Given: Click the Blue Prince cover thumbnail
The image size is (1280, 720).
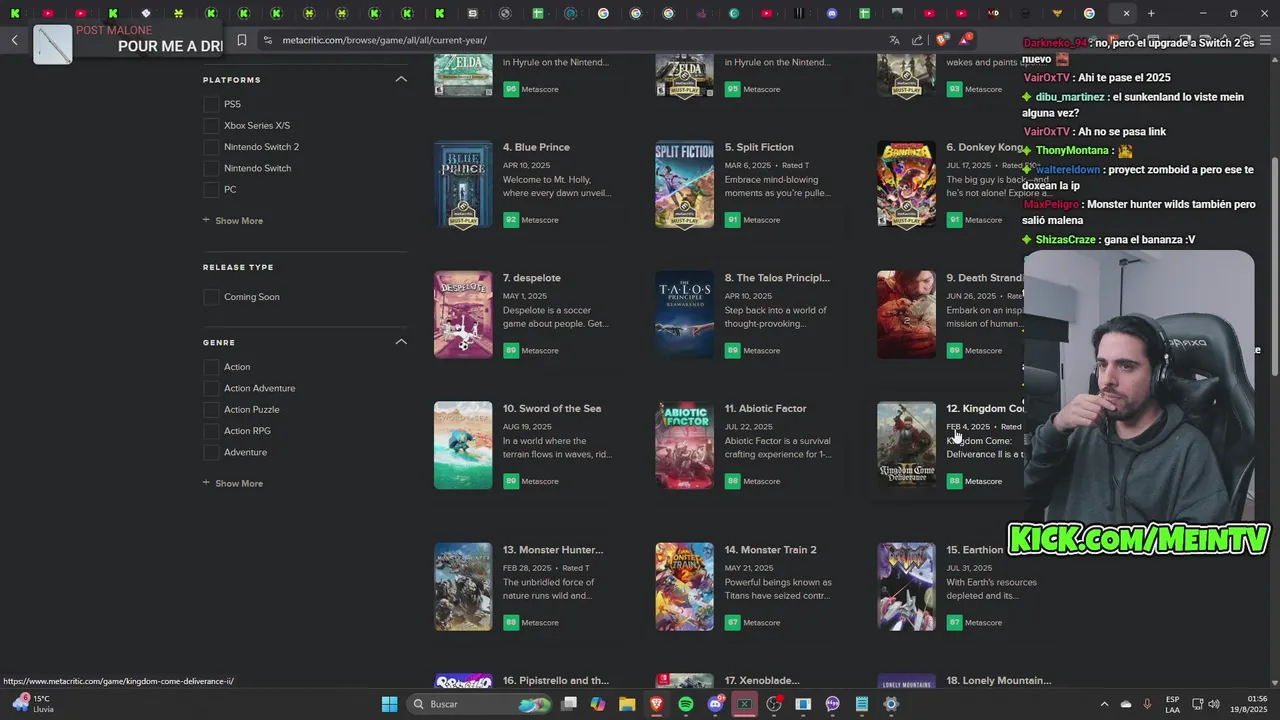Looking at the screenshot, I should [463, 184].
